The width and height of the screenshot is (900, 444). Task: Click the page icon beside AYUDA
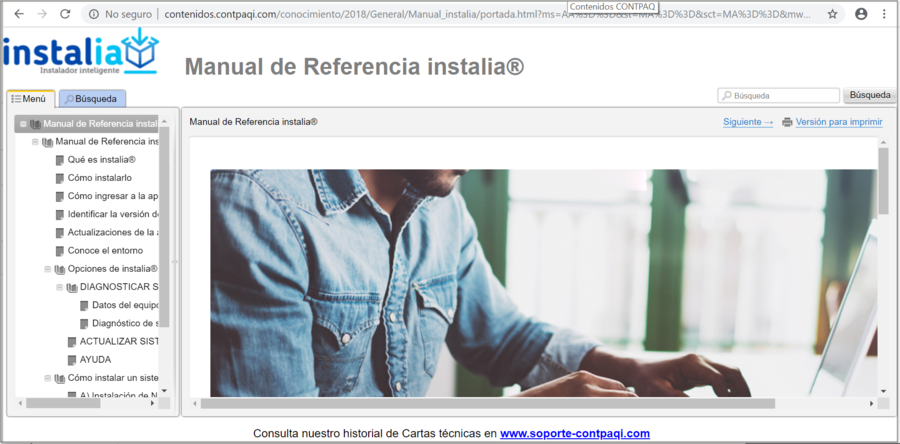[72, 360]
